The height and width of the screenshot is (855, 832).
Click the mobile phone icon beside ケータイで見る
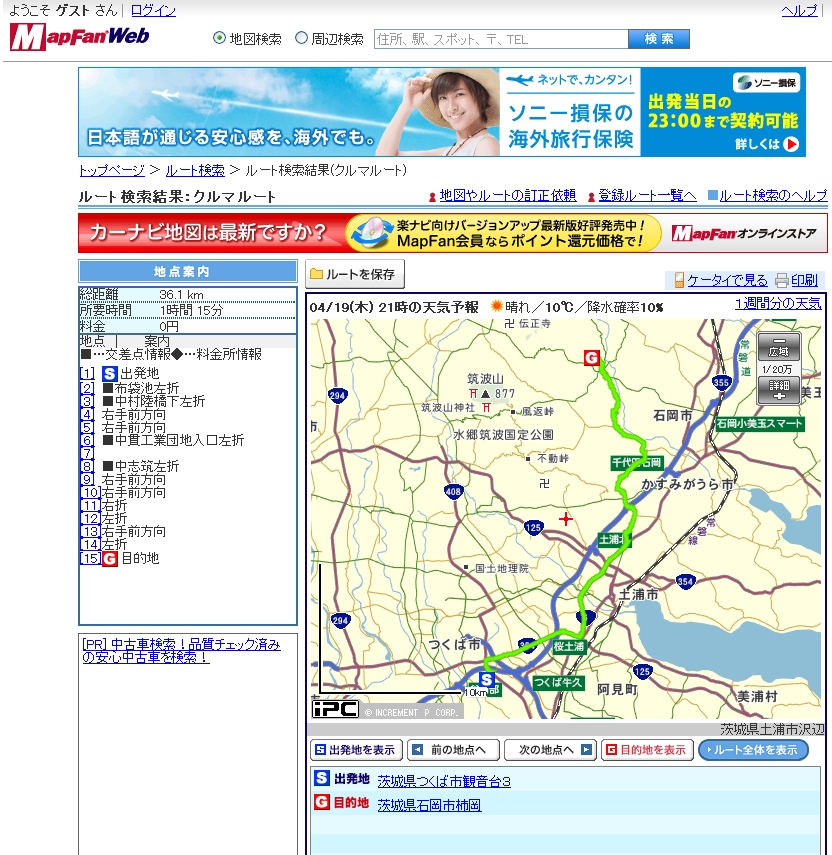(x=680, y=280)
